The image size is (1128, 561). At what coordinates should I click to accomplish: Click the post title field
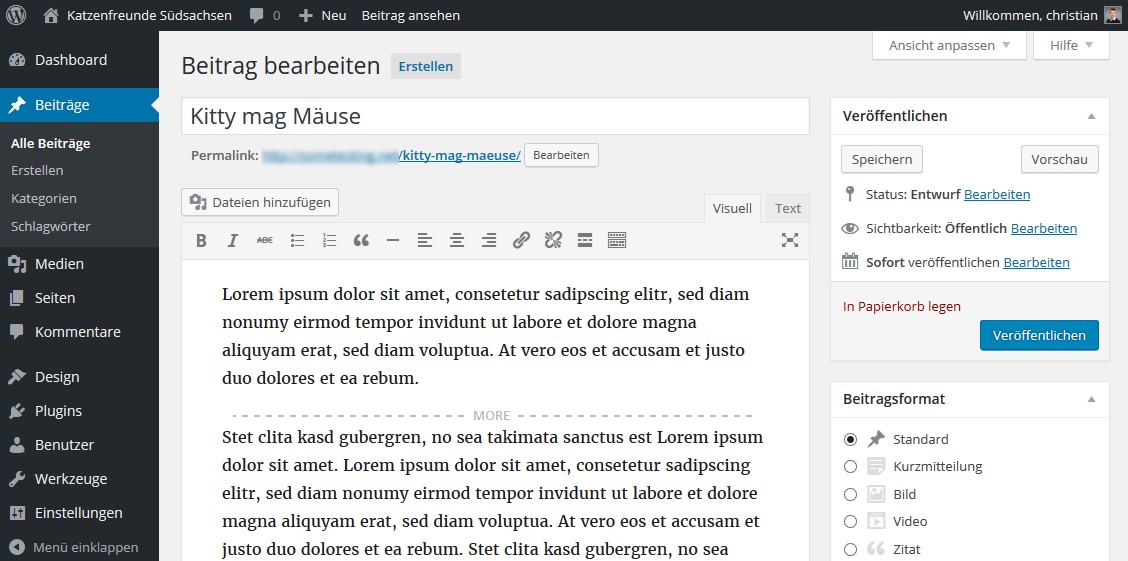(495, 116)
